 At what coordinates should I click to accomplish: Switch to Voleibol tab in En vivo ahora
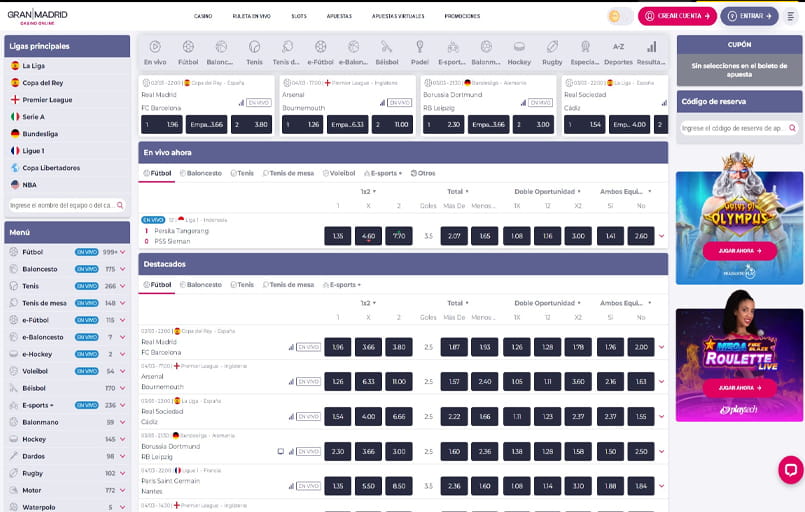339,173
